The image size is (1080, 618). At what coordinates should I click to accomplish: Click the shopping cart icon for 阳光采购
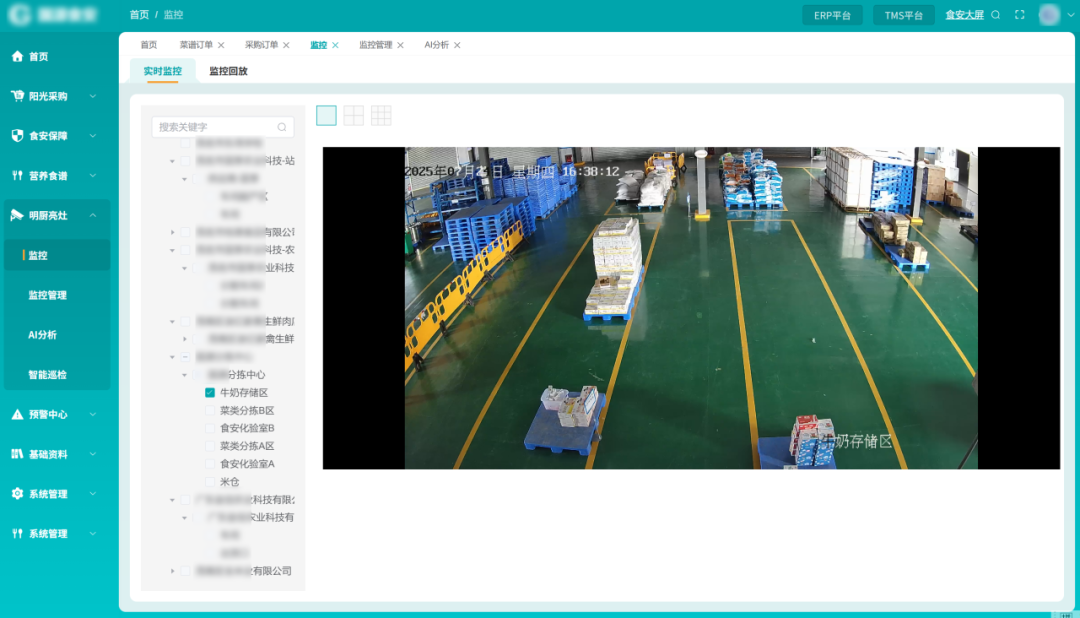click(x=17, y=96)
